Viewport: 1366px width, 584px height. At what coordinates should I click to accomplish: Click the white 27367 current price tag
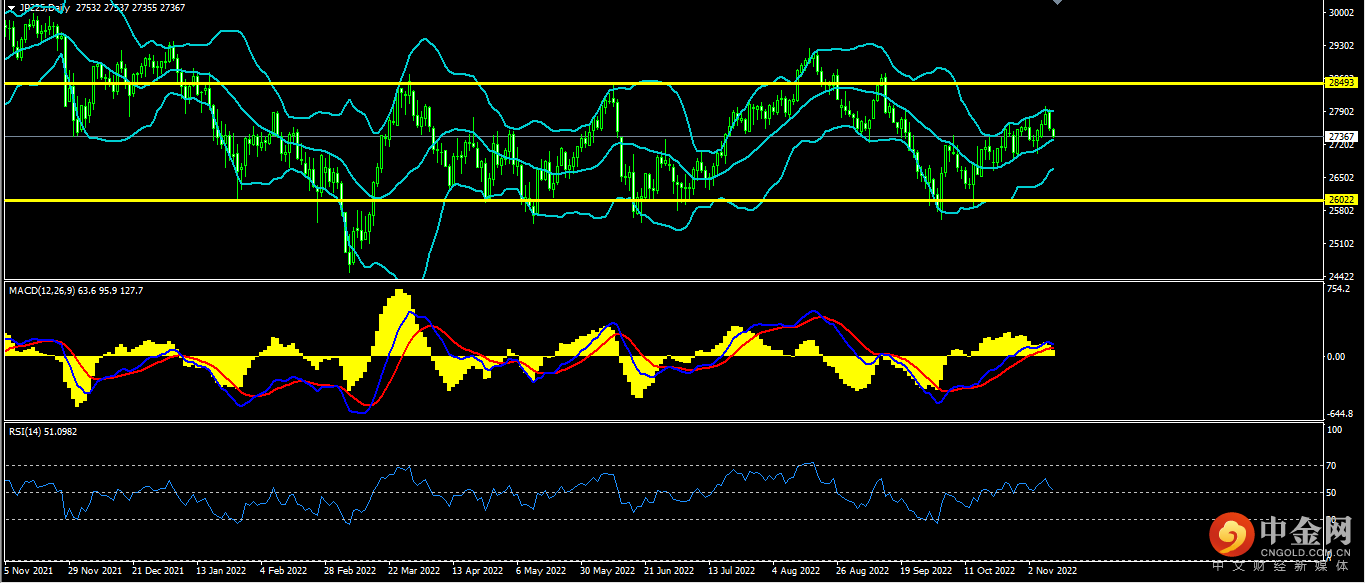[x=1339, y=136]
